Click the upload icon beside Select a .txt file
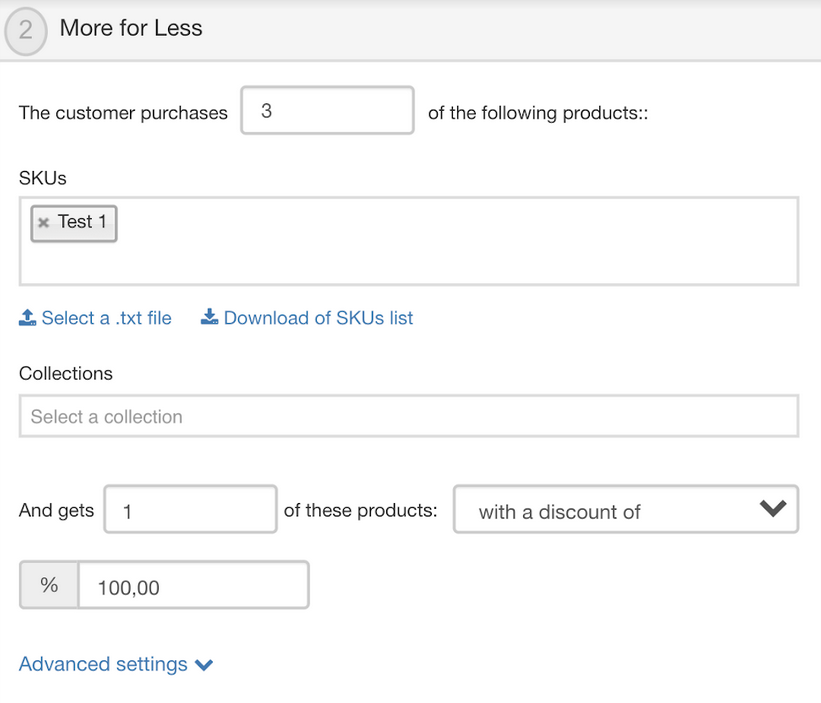Image resolution: width=821 pixels, height=703 pixels. click(x=28, y=318)
